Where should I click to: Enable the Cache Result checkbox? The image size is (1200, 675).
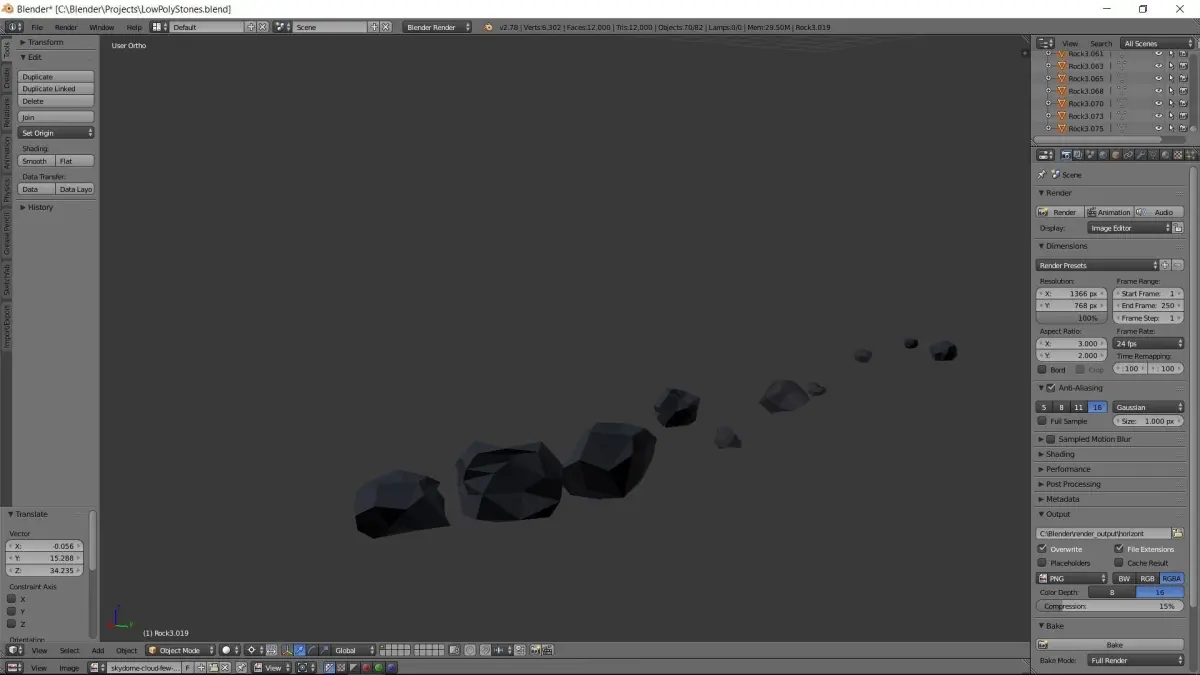pyautogui.click(x=1119, y=562)
